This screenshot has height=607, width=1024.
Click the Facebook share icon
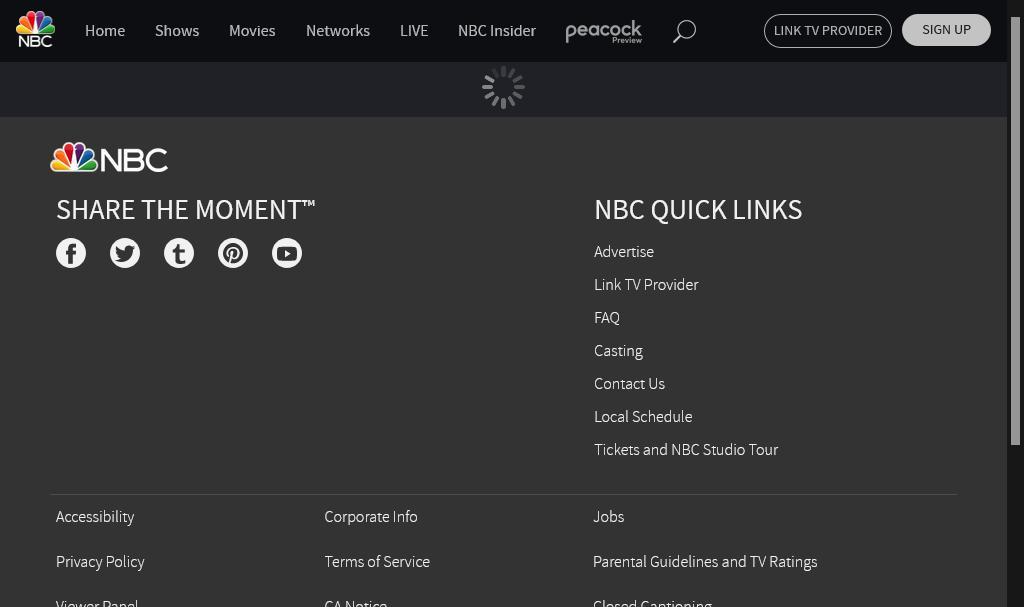(71, 253)
